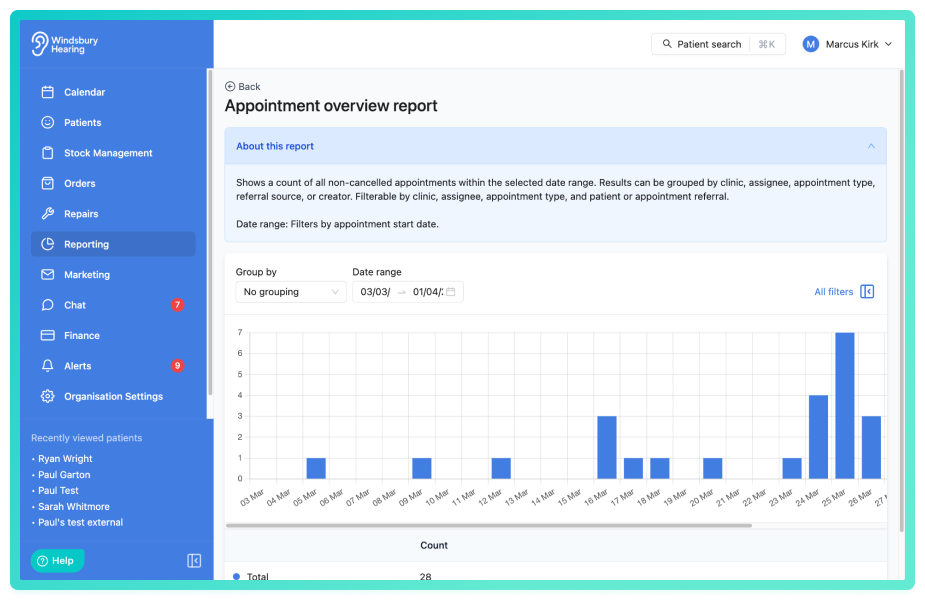
Task: Open the Finance section
Action: coord(113,335)
